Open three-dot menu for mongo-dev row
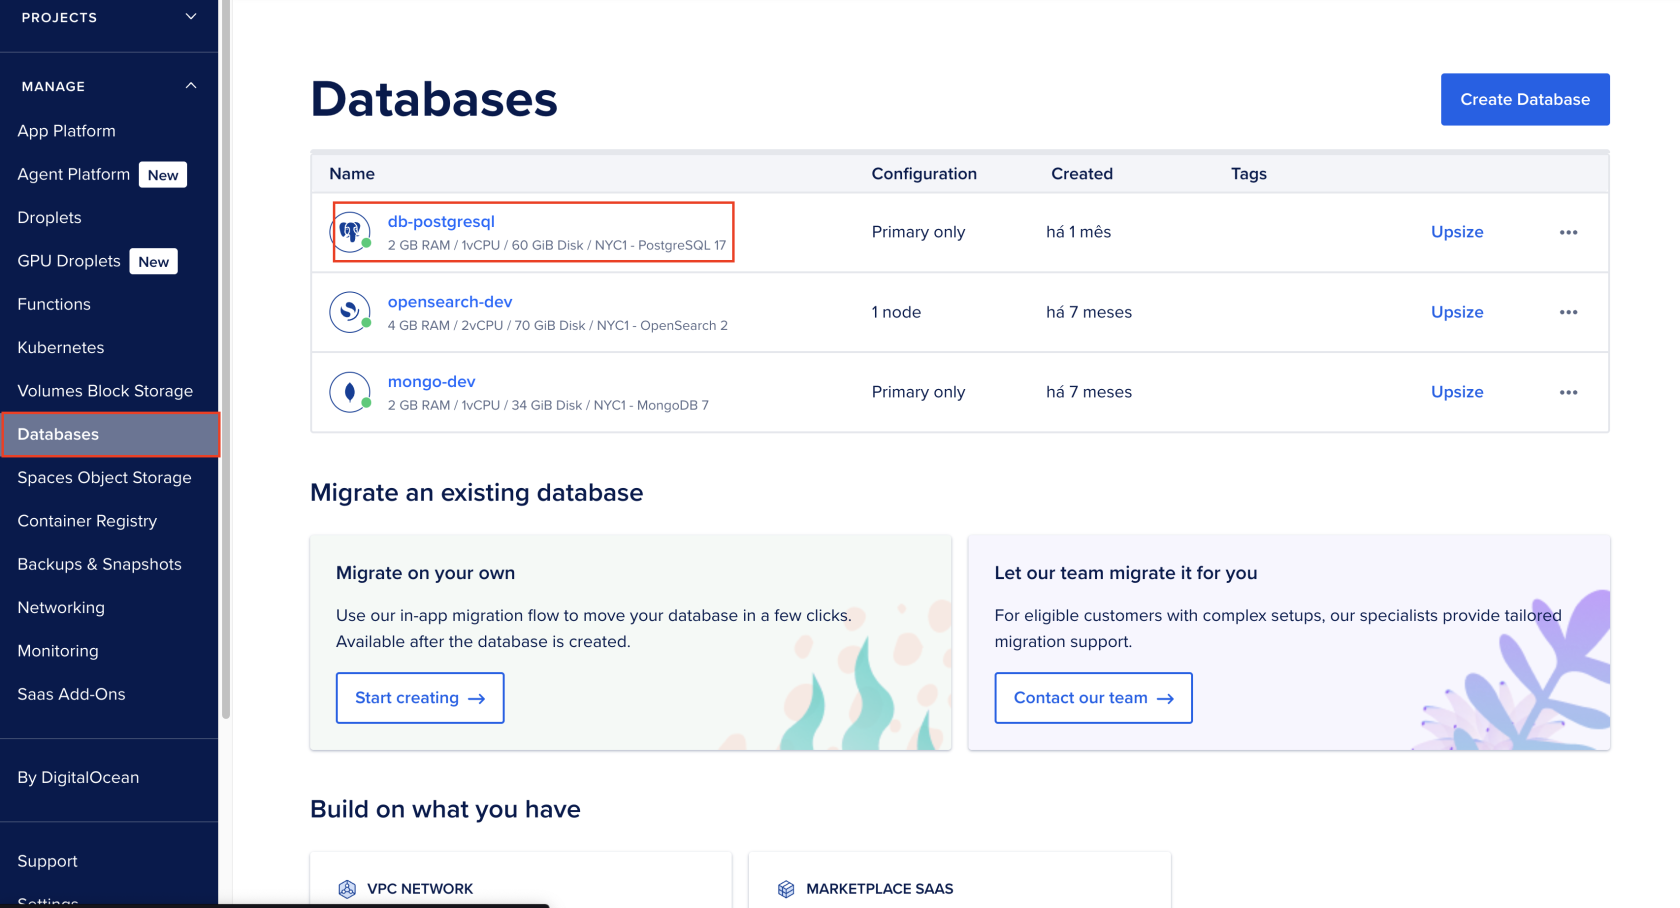1680x908 pixels. click(1568, 392)
